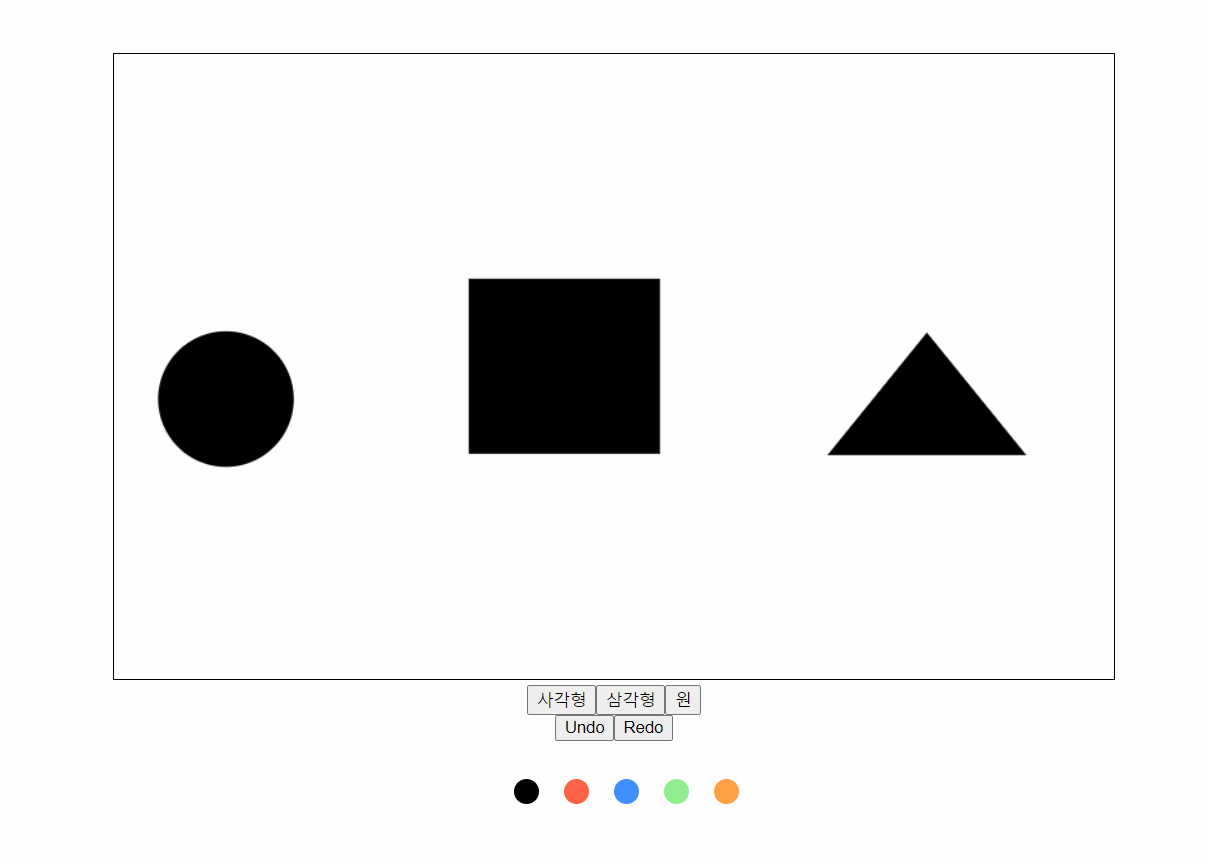Click the 삼각형 (triangle) button
The width and height of the screenshot is (1208, 863).
(630, 700)
